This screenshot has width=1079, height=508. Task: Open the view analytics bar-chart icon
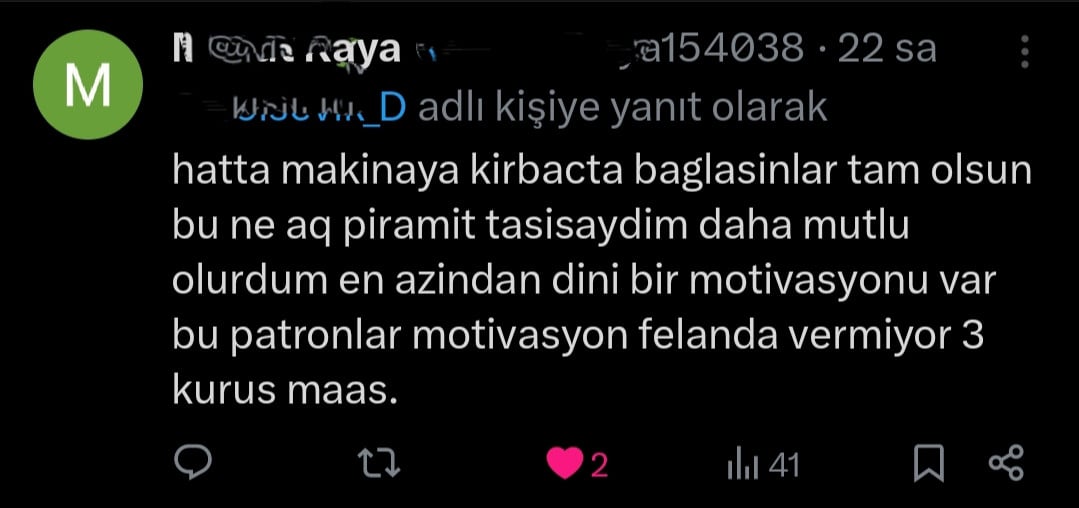click(743, 465)
